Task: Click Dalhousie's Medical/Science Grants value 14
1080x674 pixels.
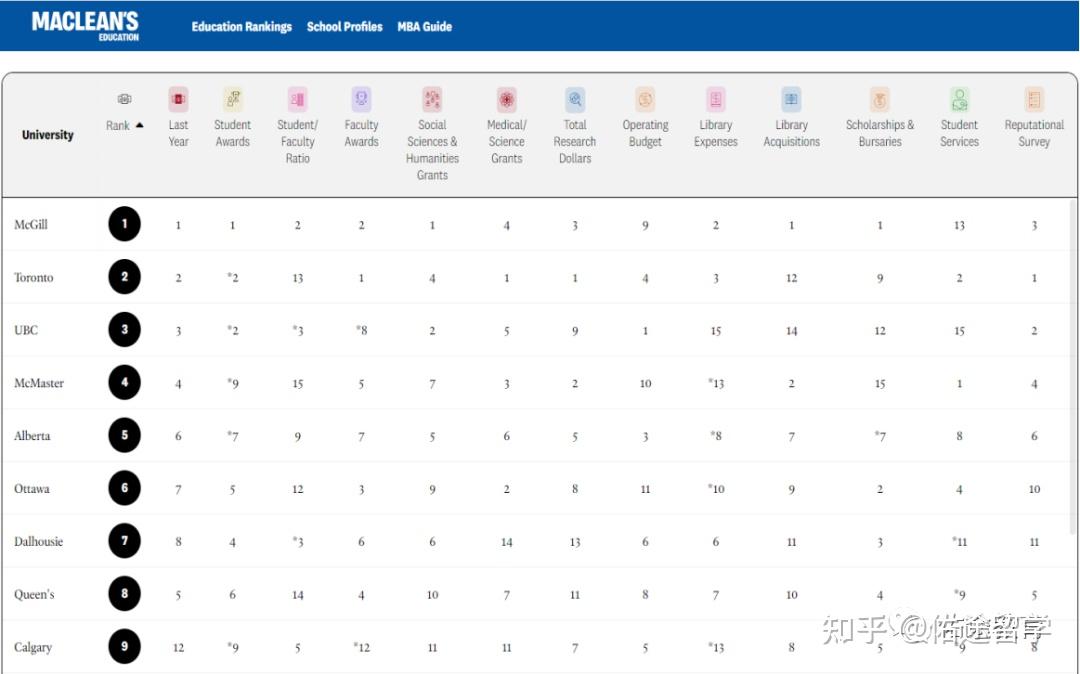Action: tap(506, 542)
